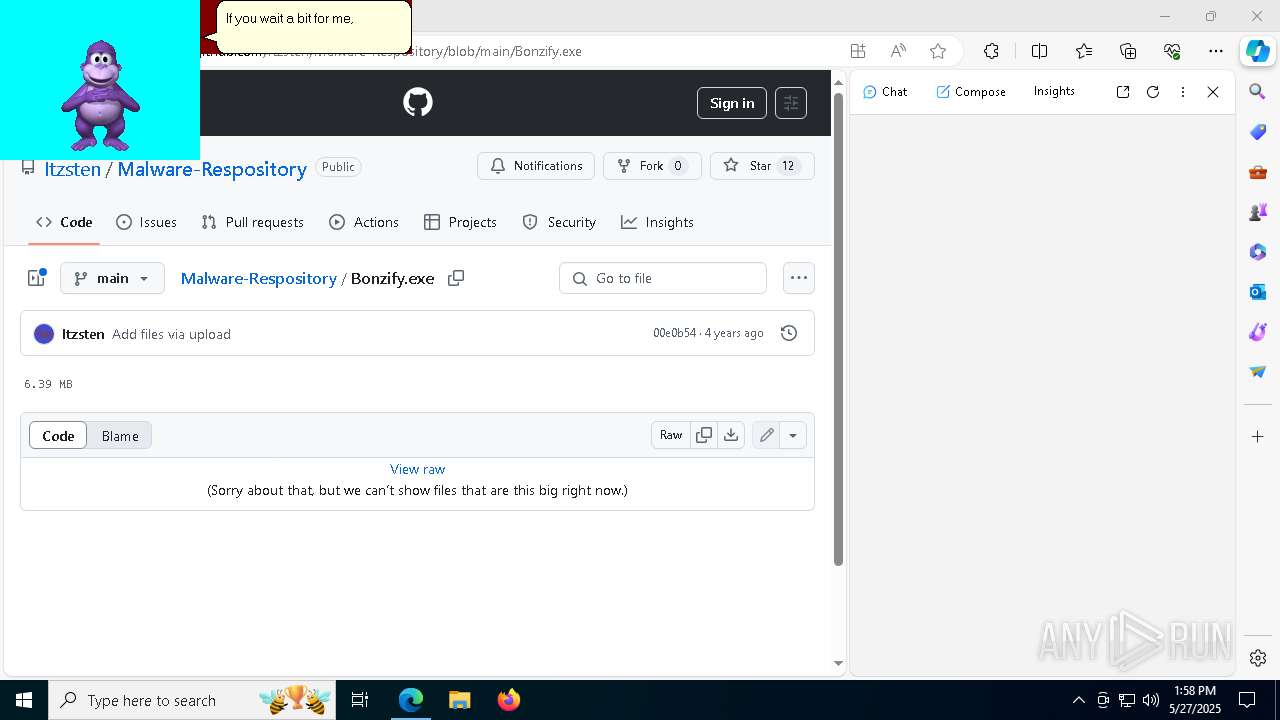
Task: Switch to the Chat tab in sidebar
Action: 885,91
